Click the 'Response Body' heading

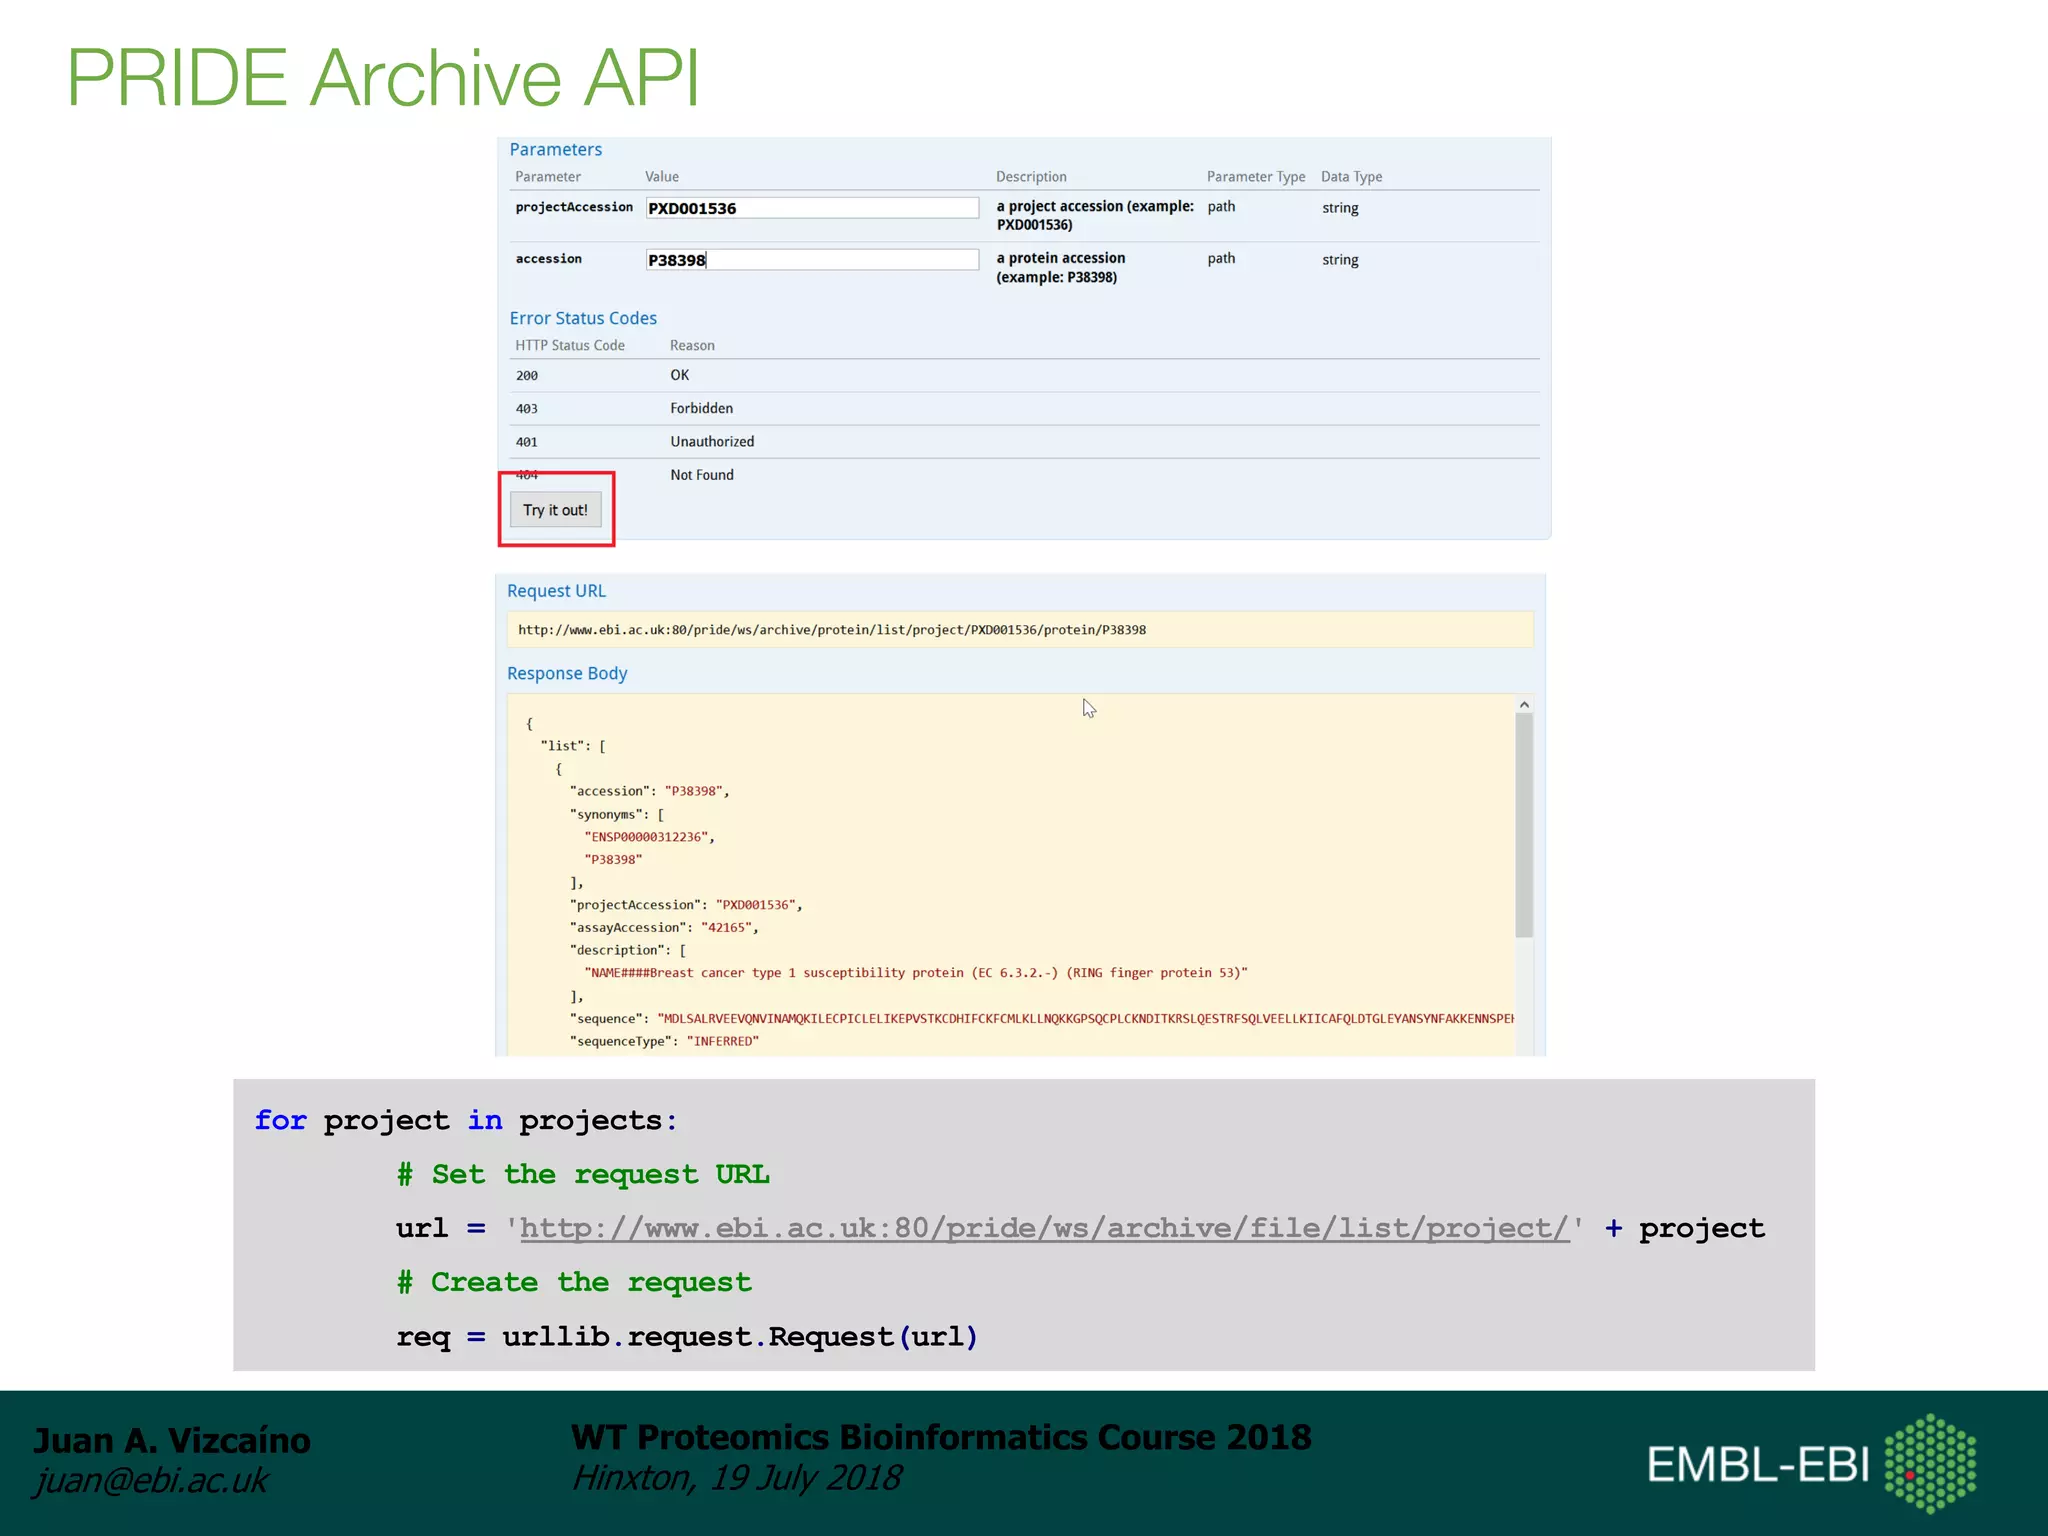tap(567, 674)
